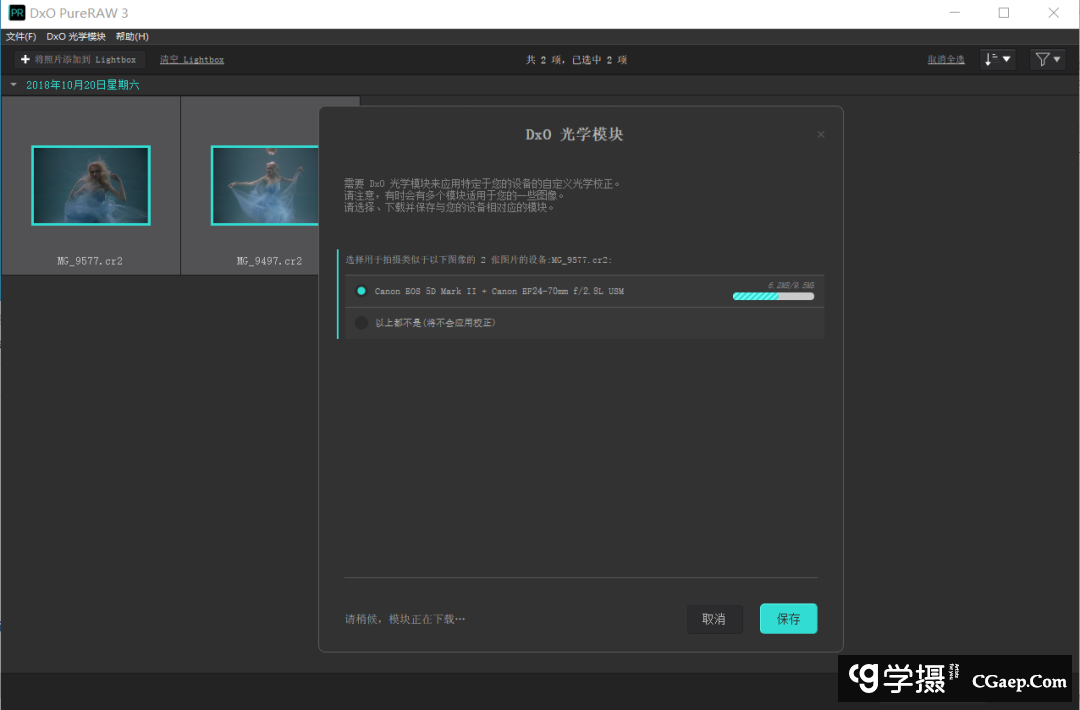Select the MG_9577.cr2 thumbnail
The image size is (1080, 710).
pos(90,185)
